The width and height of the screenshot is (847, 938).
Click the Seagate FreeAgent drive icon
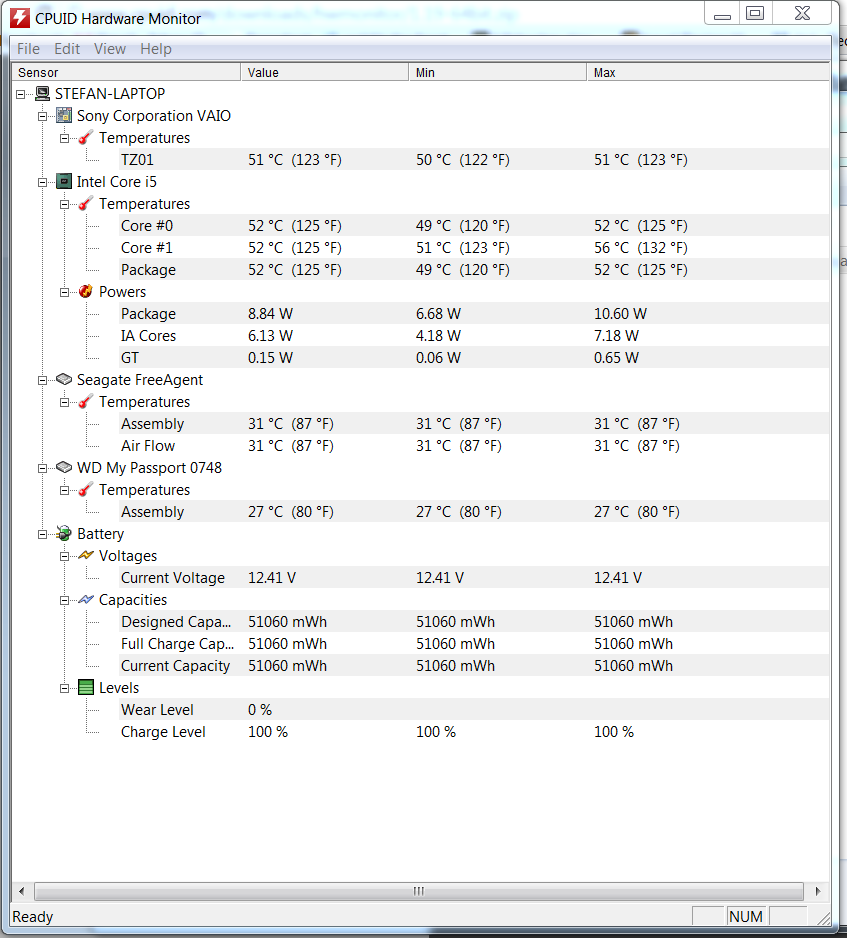[x=64, y=379]
